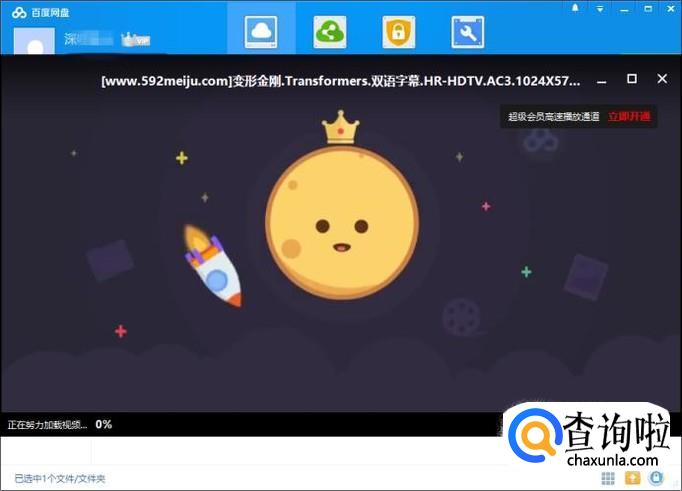Open the green Share tab

point(330,31)
